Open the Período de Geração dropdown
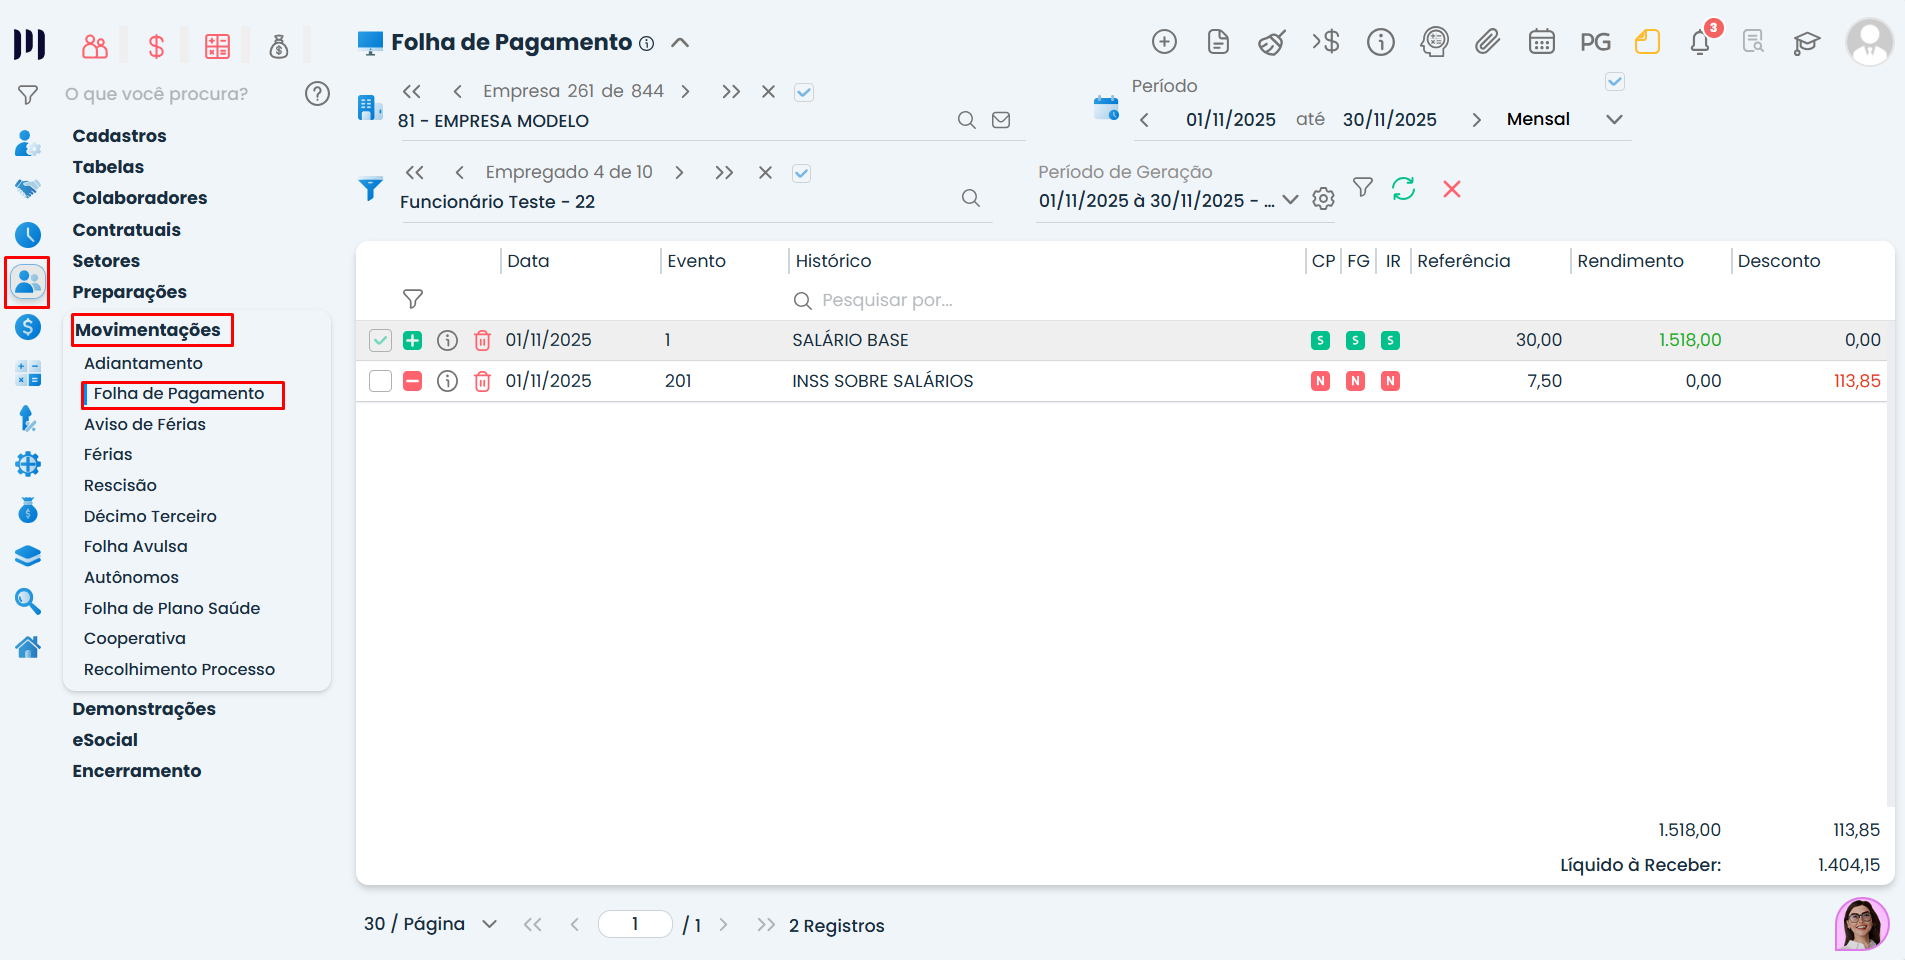Viewport: 1905px width, 960px height. click(x=1290, y=200)
